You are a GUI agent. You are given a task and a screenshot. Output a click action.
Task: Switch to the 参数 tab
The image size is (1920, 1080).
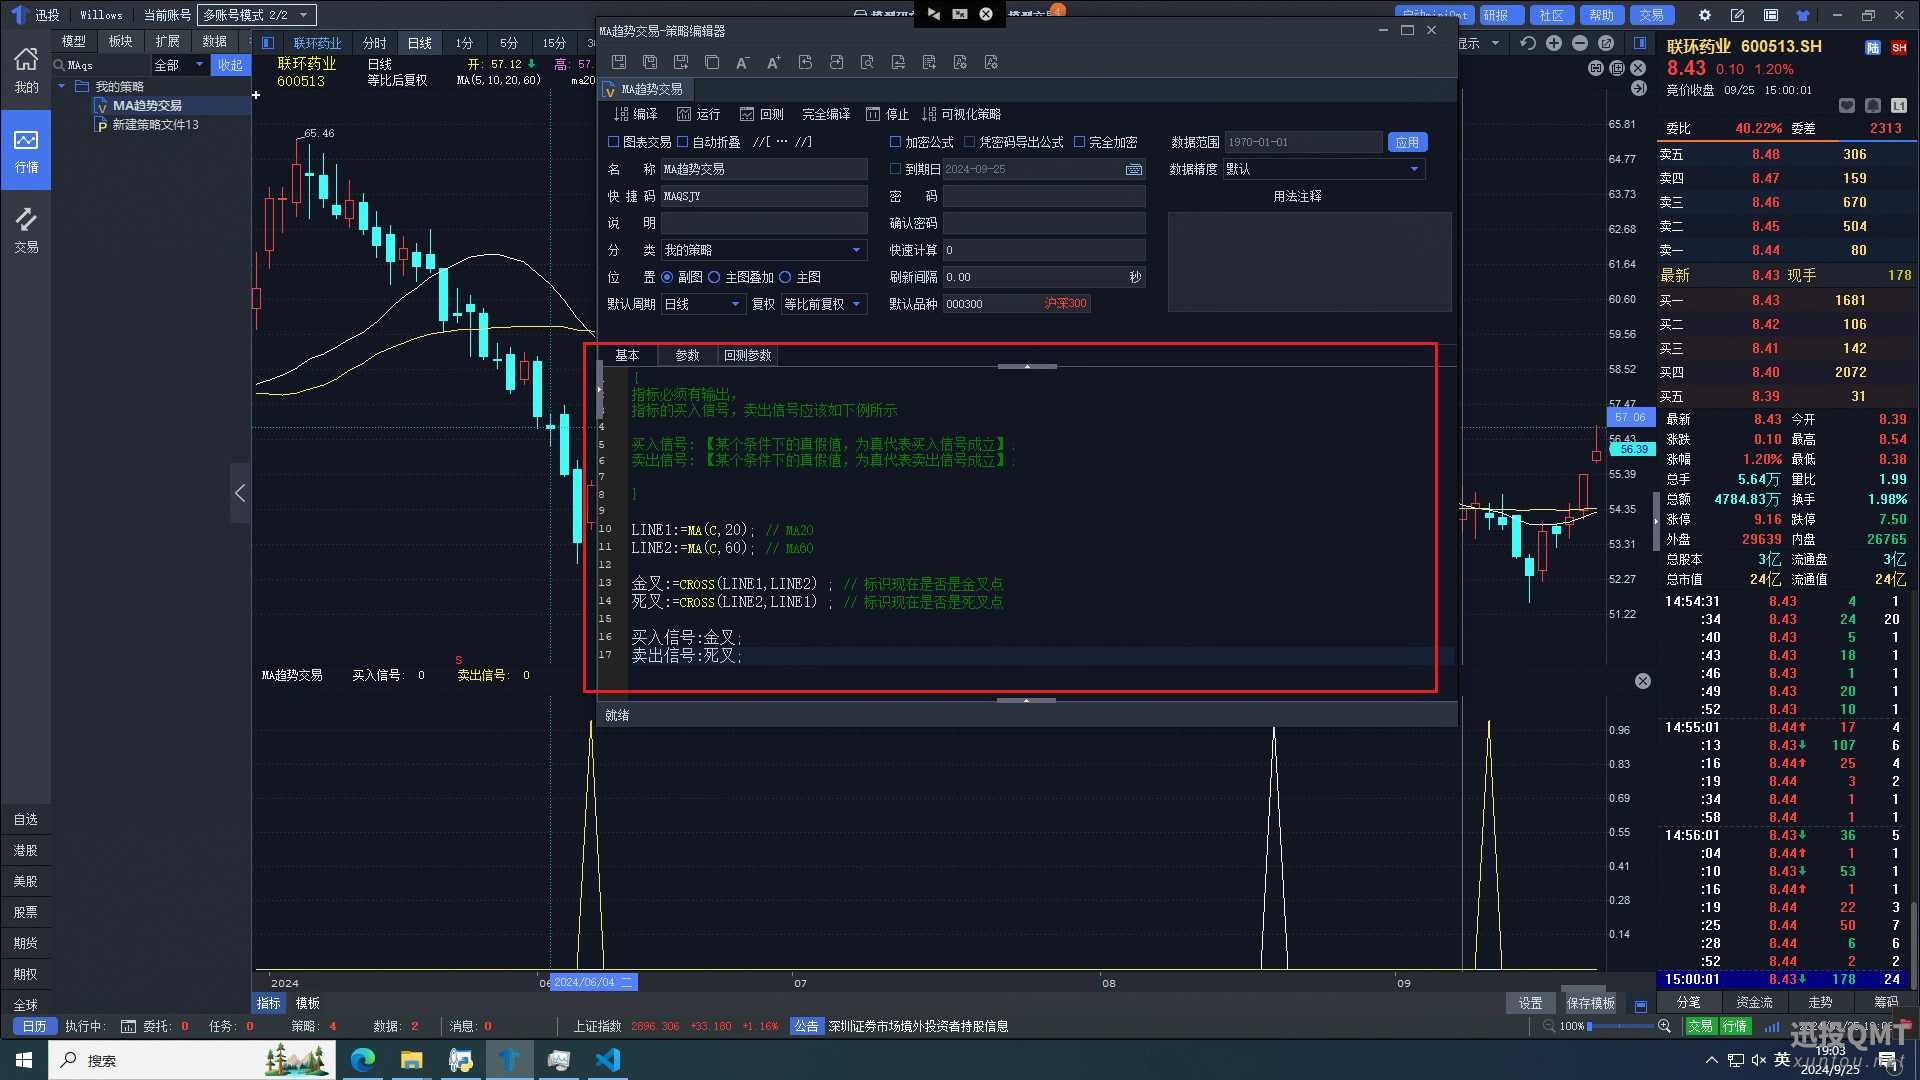[687, 355]
